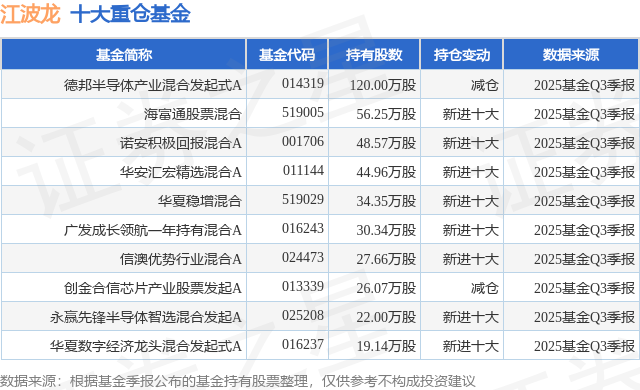Select fund code 025208
The height and width of the screenshot is (390, 640).
pyautogui.click(x=303, y=315)
